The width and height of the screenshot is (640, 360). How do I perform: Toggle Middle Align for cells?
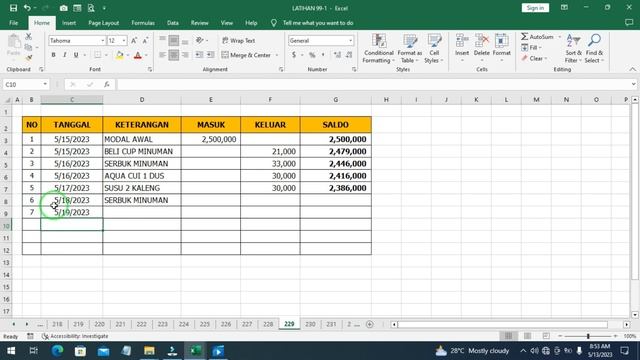tap(173, 40)
